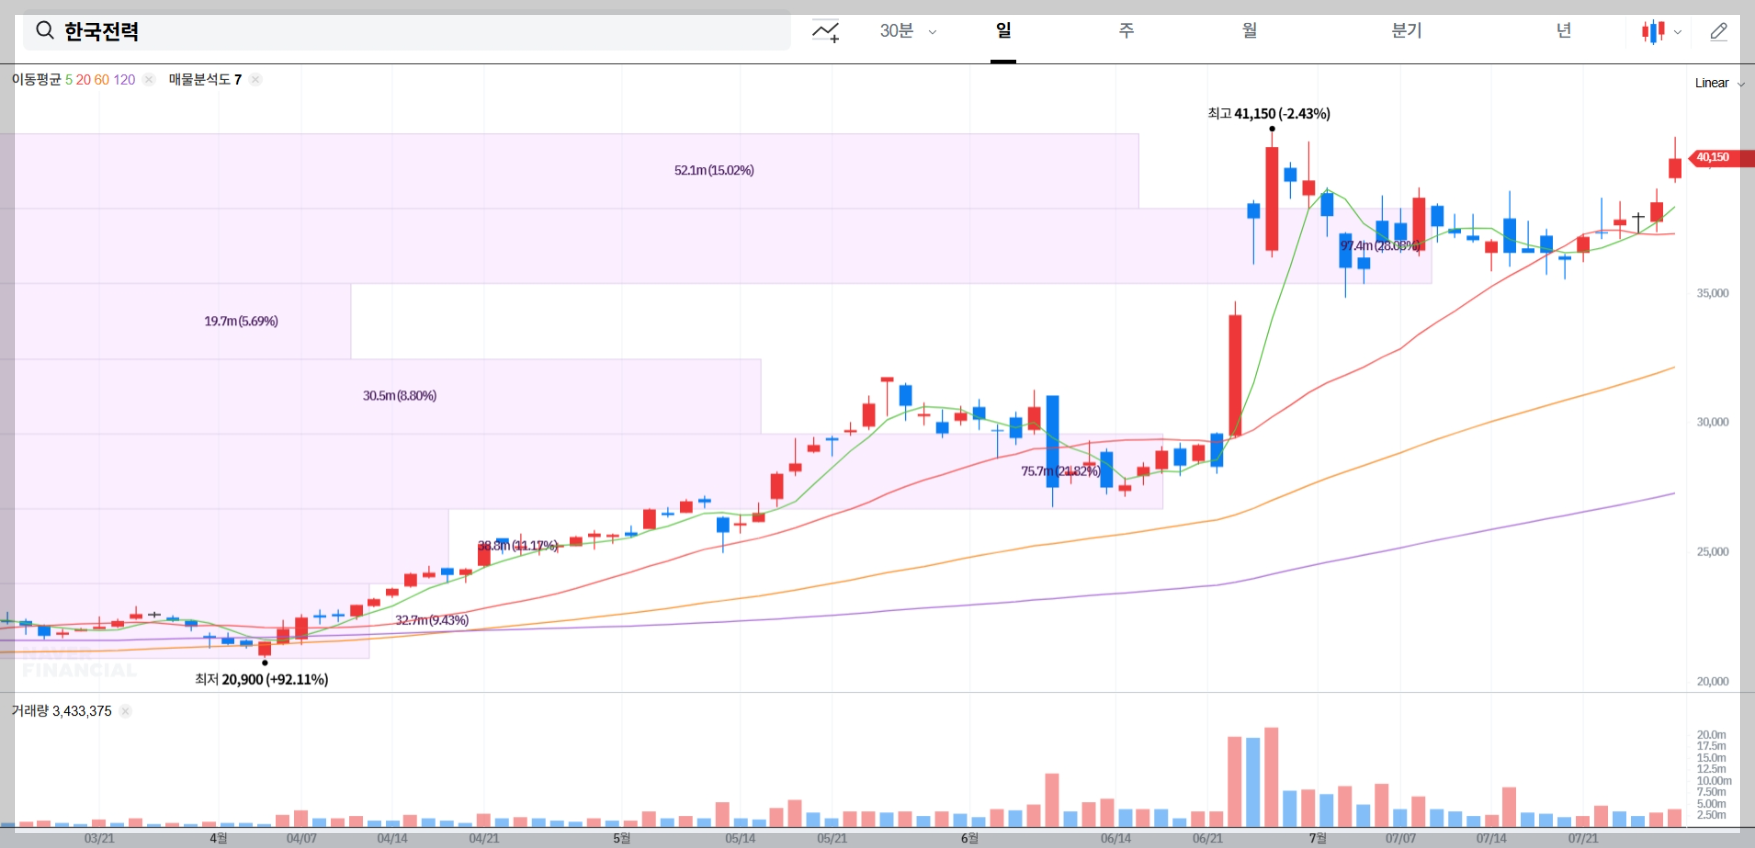Switch to the 주 weekly tab

click(x=1126, y=31)
